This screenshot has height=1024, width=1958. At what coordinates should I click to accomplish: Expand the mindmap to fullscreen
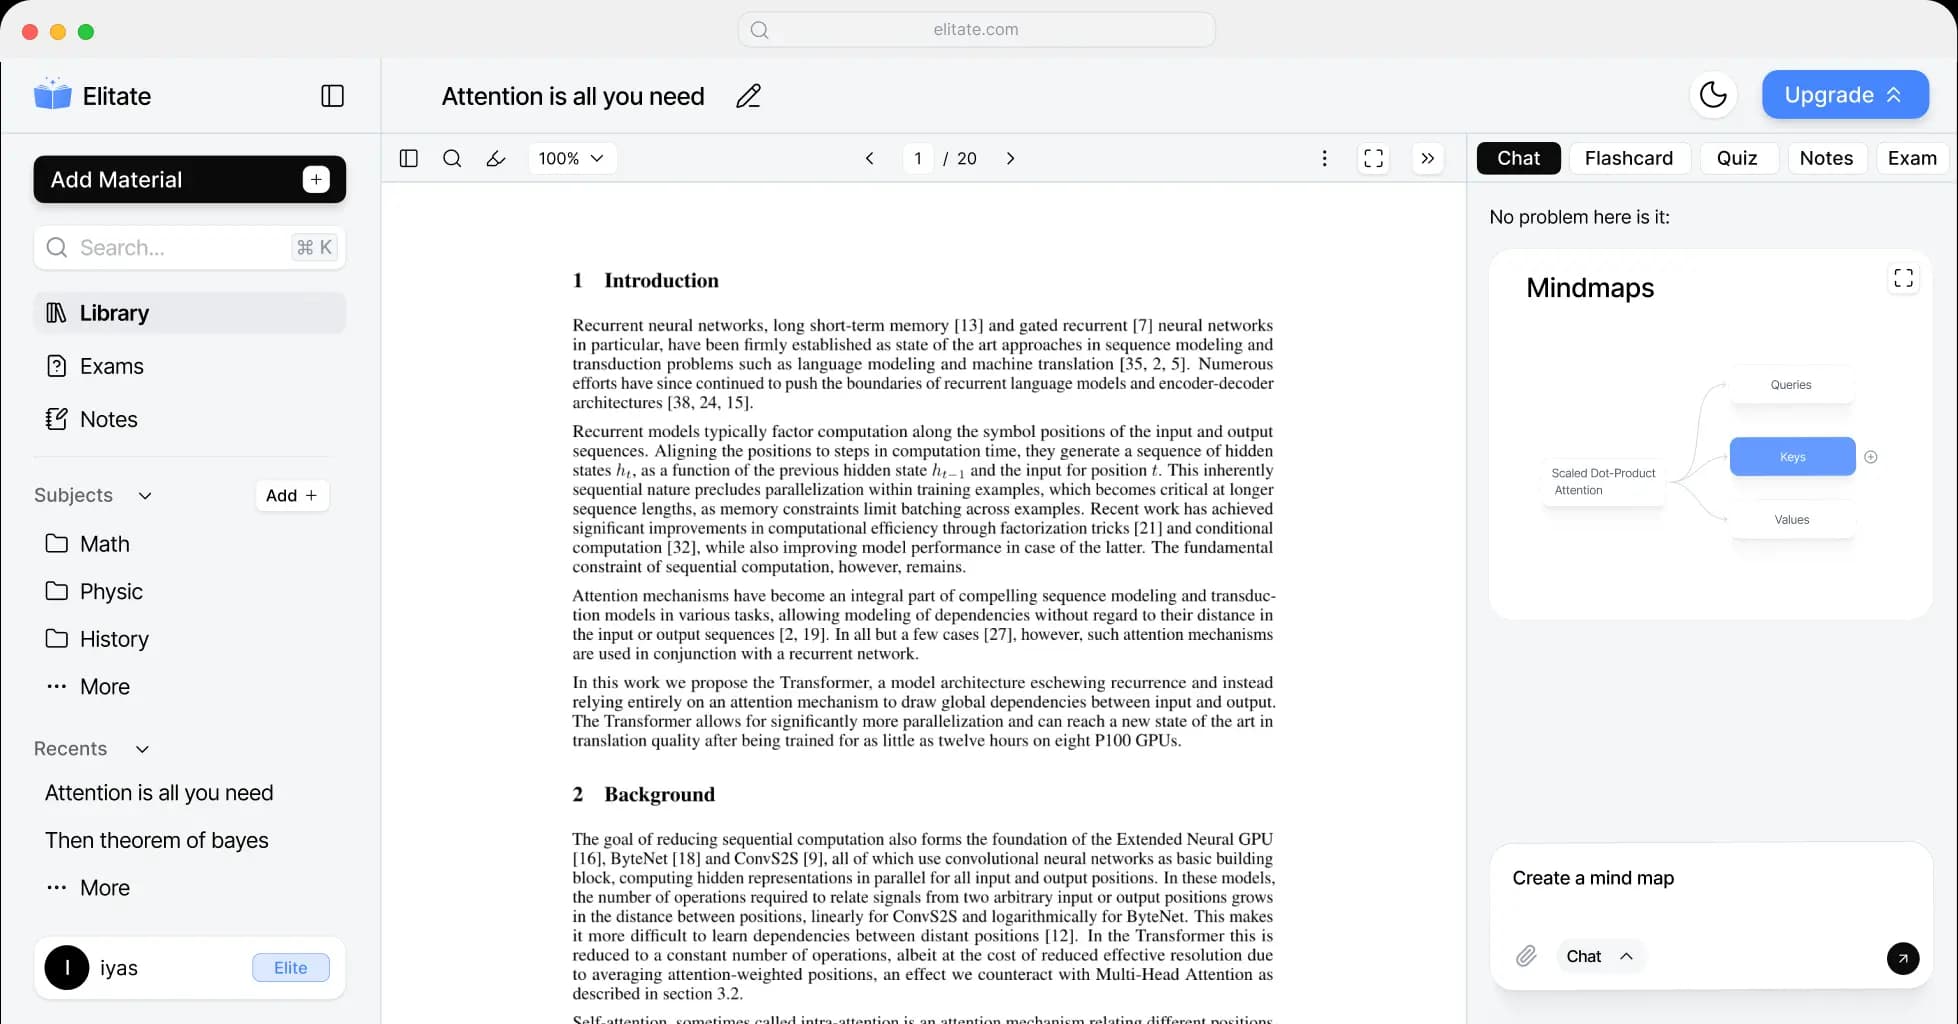click(1904, 278)
